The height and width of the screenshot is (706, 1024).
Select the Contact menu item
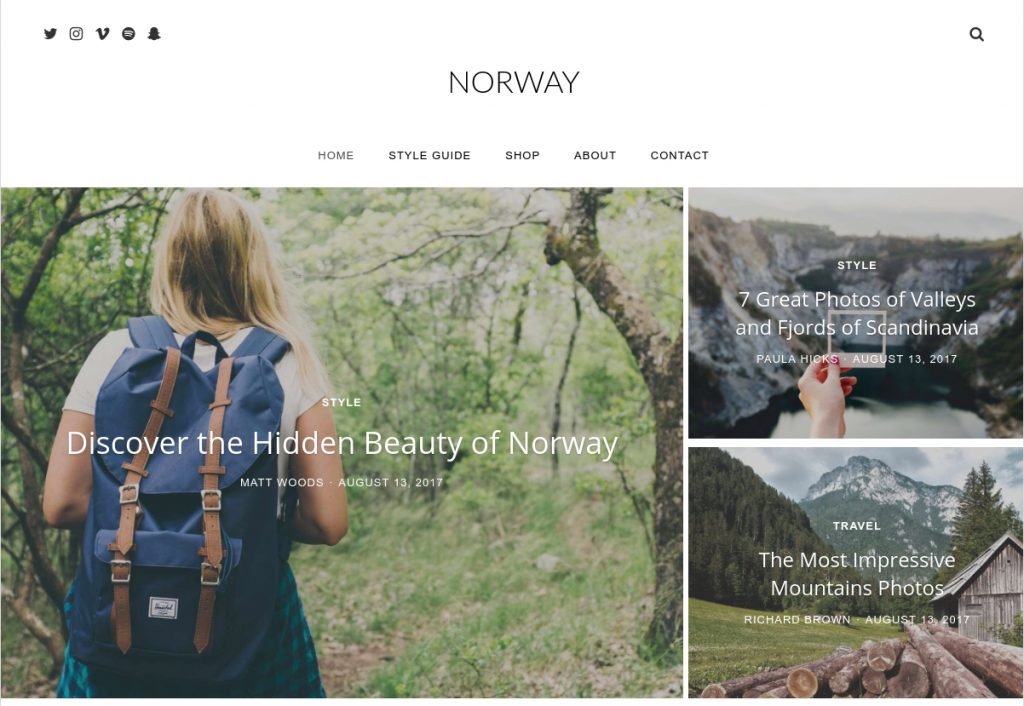tap(679, 155)
